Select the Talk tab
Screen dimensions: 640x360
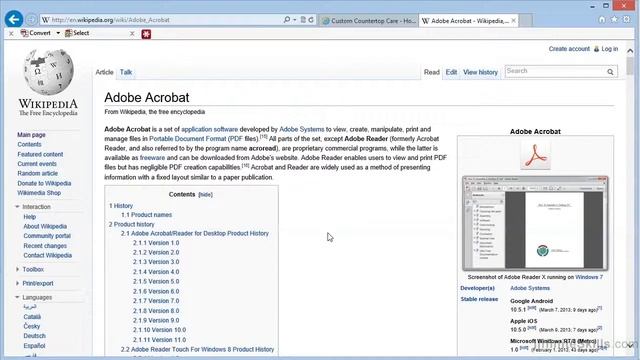(x=126, y=72)
